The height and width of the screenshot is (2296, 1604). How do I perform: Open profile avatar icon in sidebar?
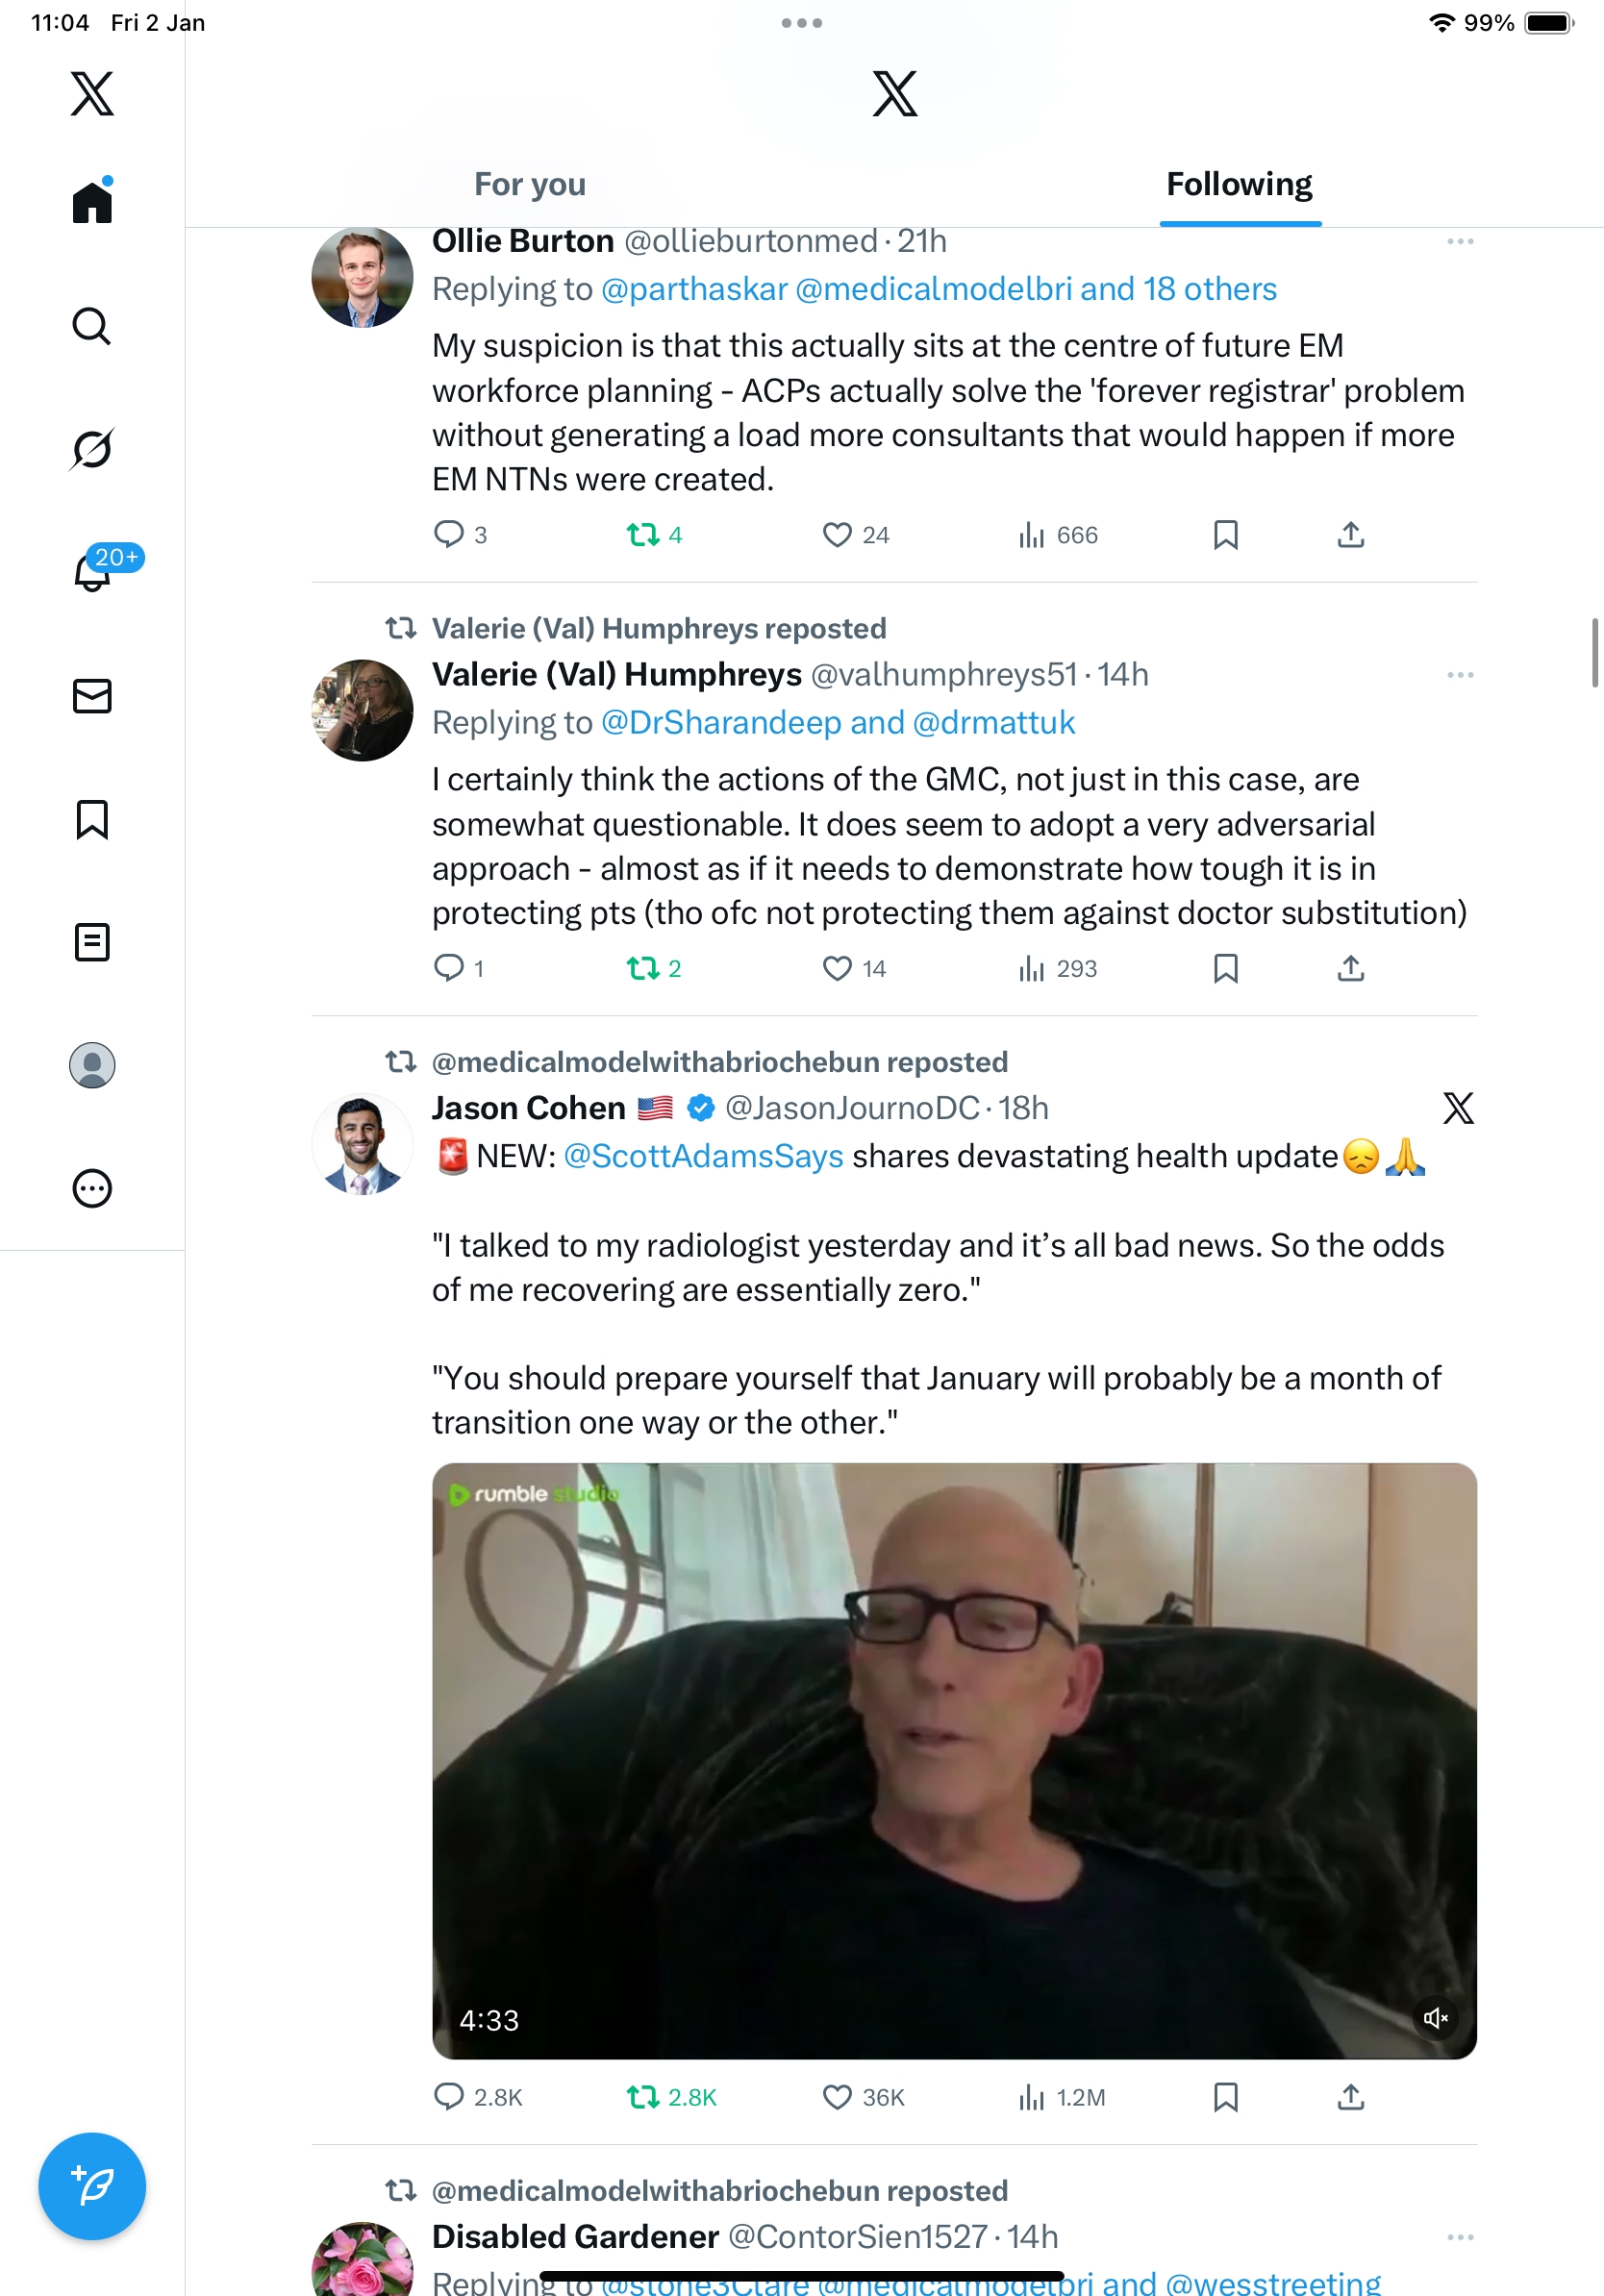click(92, 1065)
